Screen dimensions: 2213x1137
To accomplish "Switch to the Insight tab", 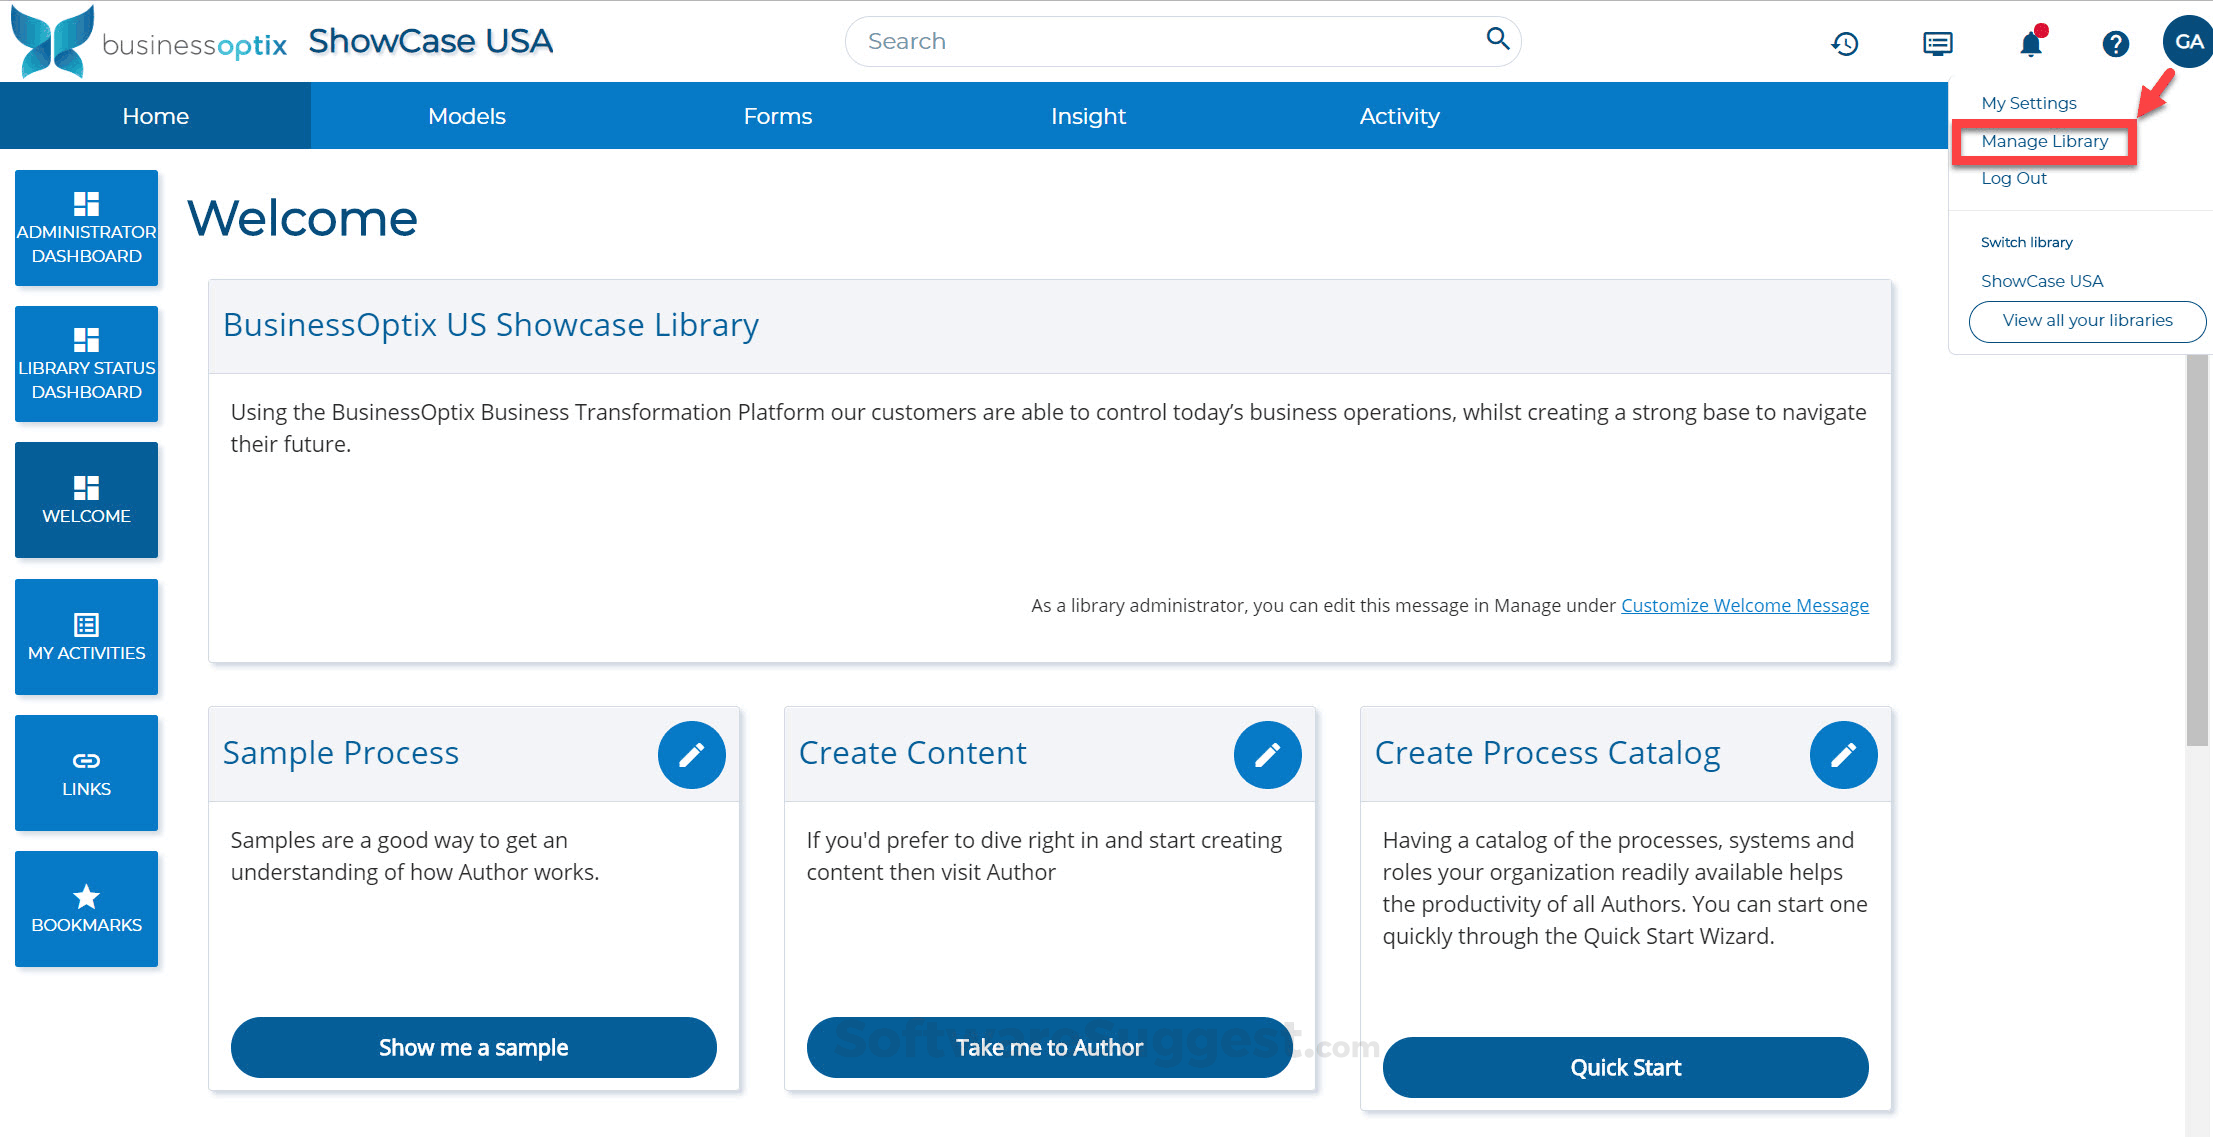I will [1088, 115].
